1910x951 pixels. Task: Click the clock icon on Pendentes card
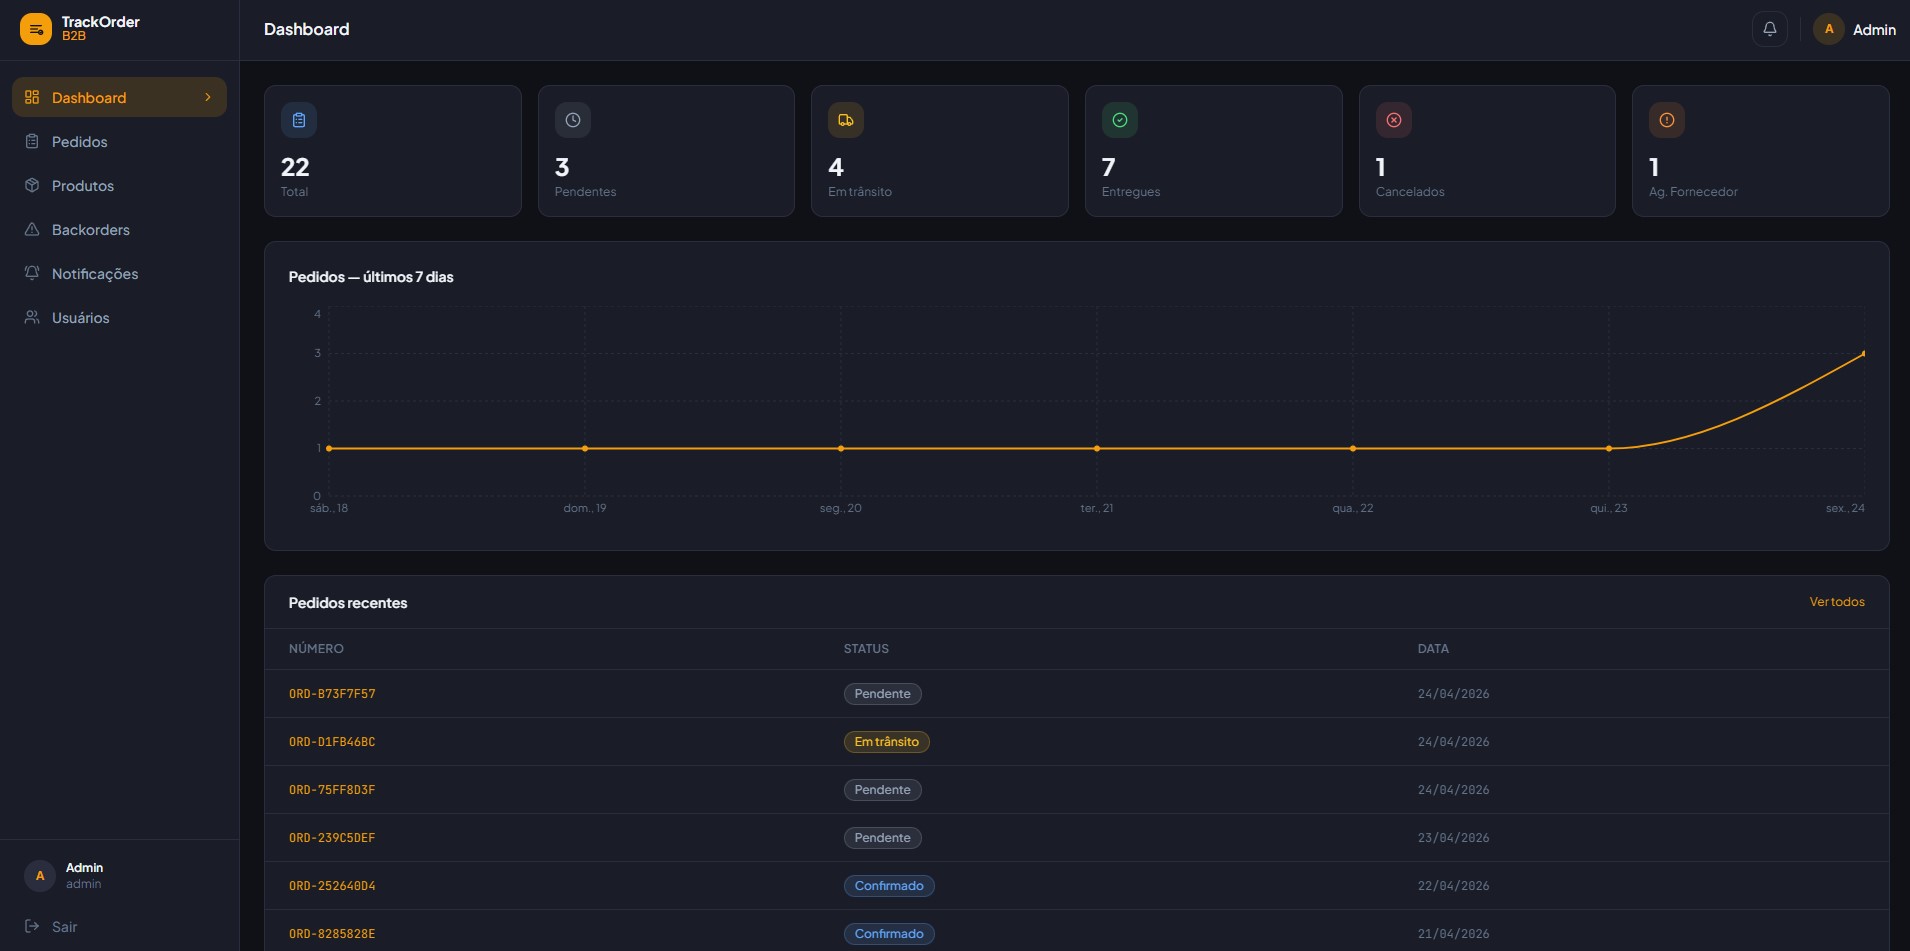pos(572,120)
